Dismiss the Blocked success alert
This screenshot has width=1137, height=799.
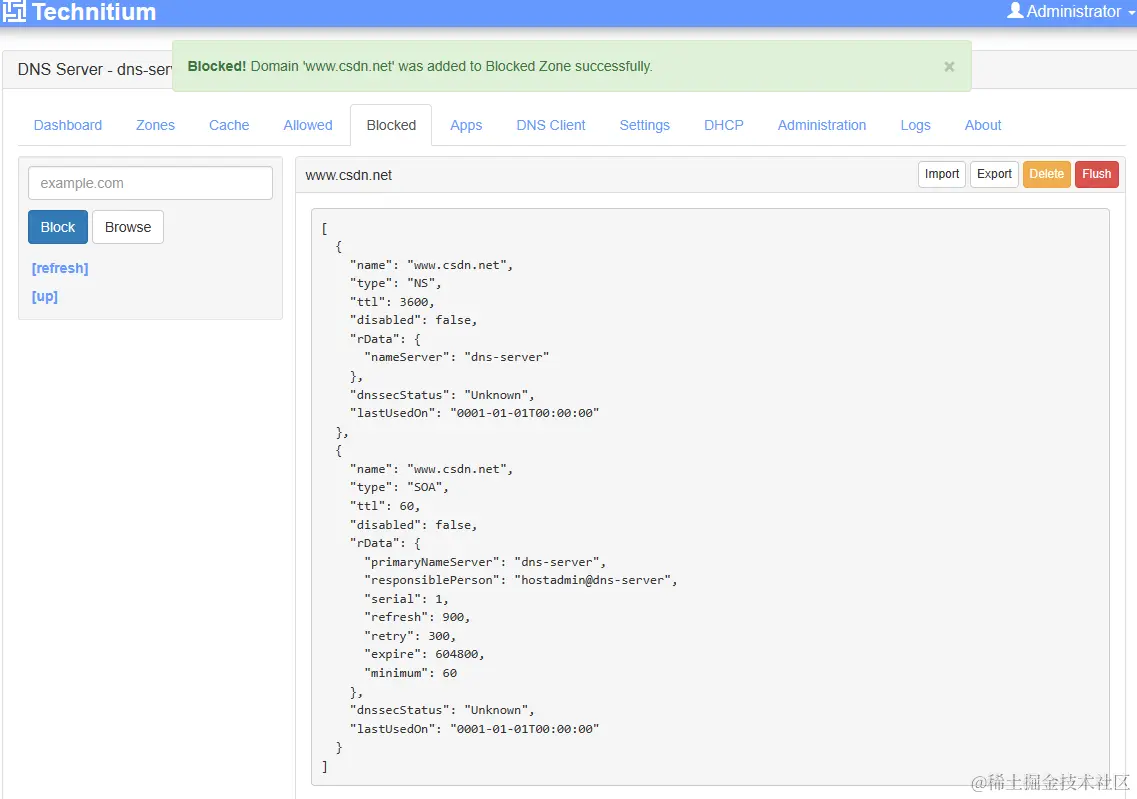click(x=948, y=67)
